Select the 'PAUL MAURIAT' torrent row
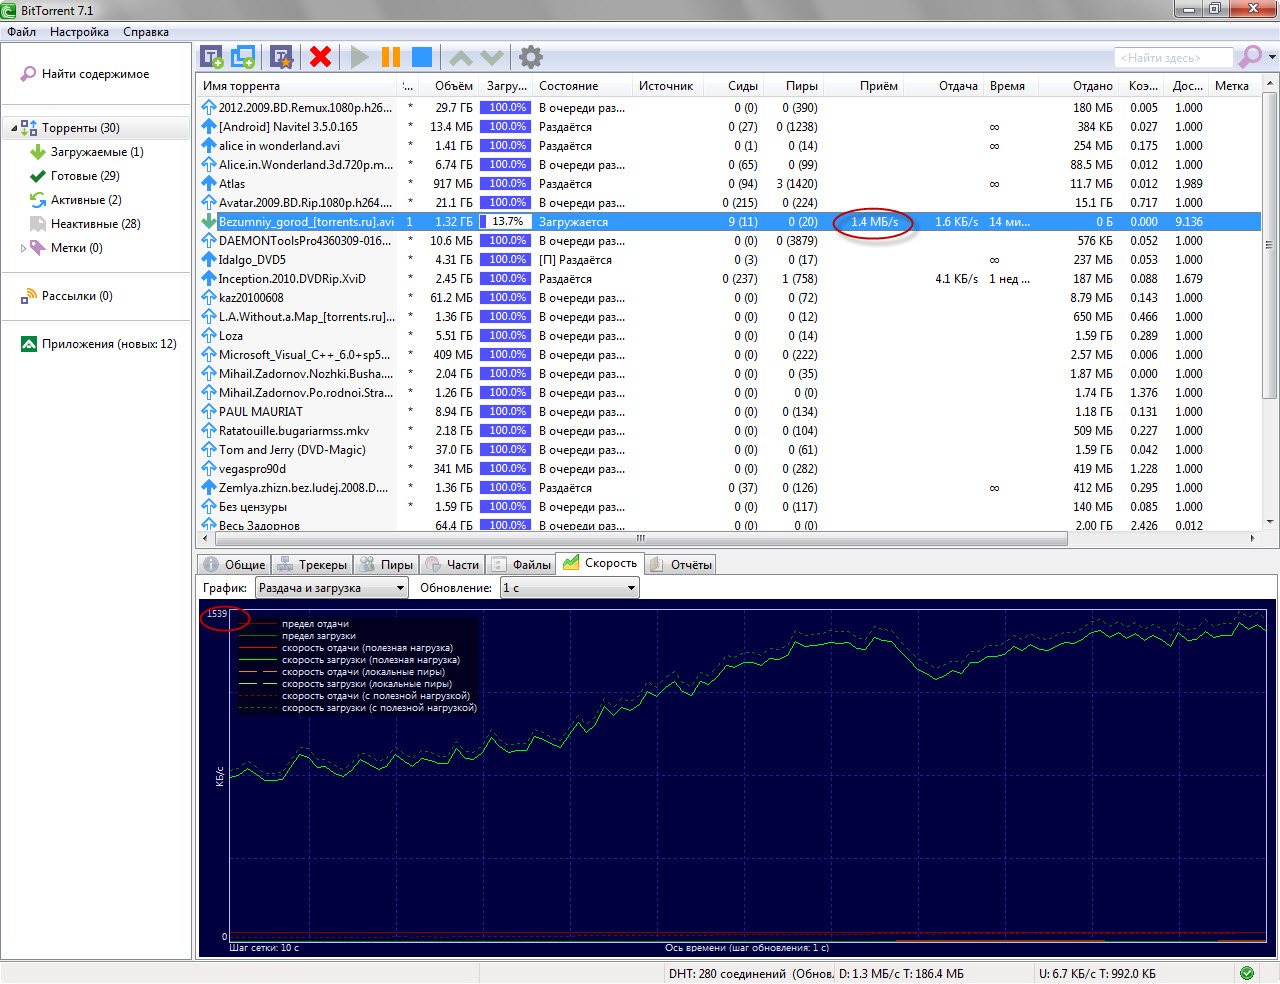 728,412
